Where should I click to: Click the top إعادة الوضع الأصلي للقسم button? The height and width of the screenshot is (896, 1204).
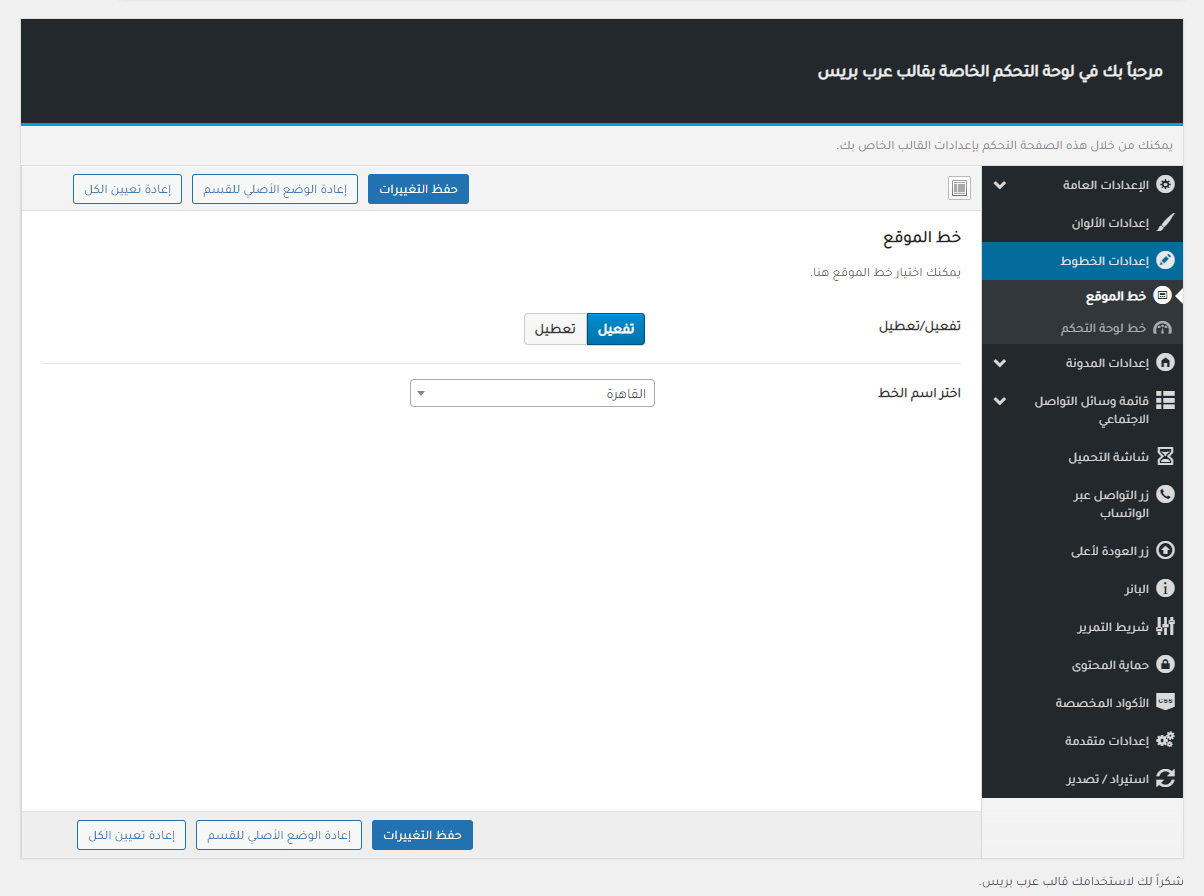click(x=275, y=189)
